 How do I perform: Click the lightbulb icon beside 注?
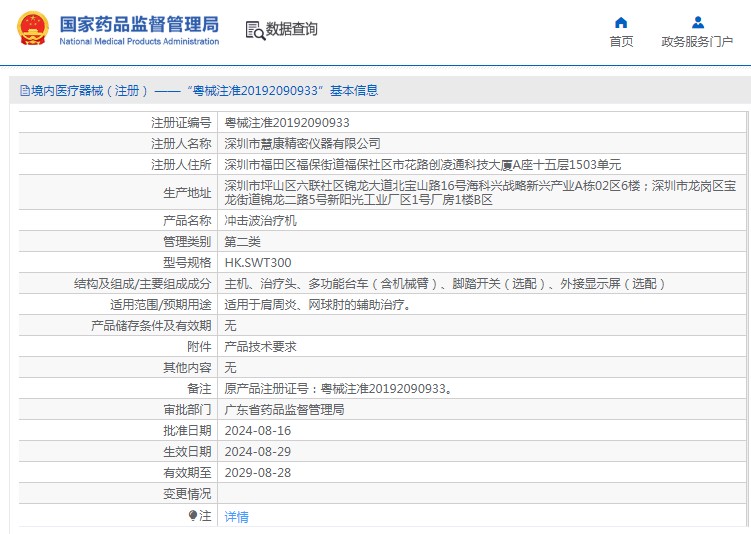tap(193, 516)
